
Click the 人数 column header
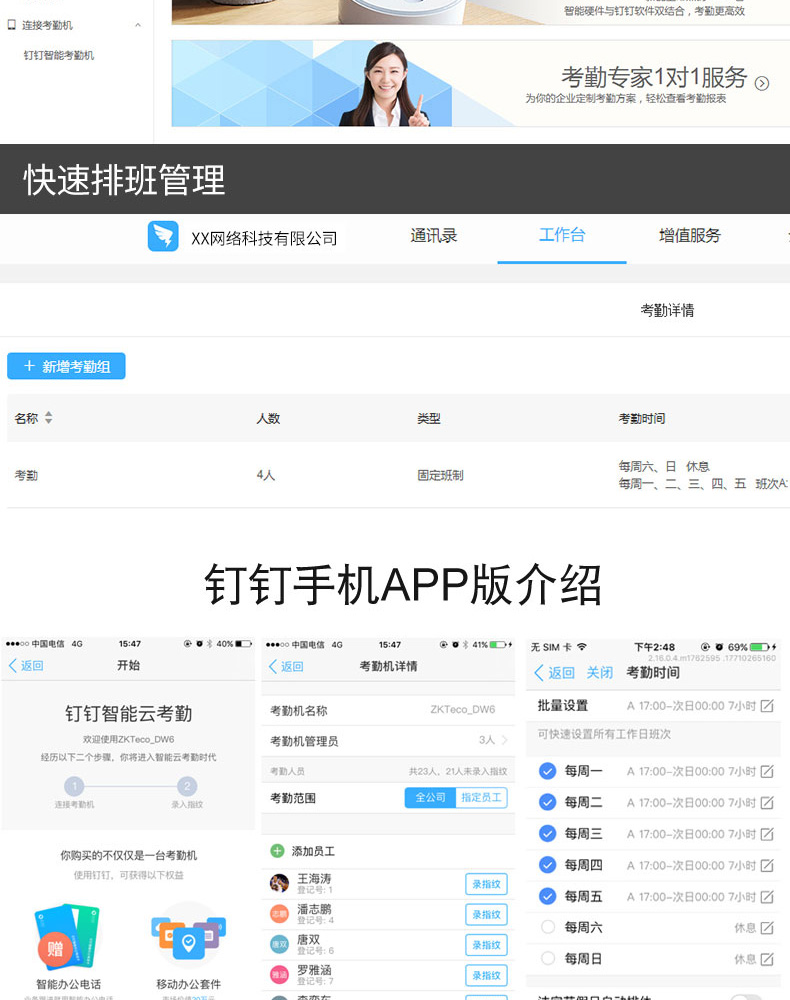(x=268, y=418)
